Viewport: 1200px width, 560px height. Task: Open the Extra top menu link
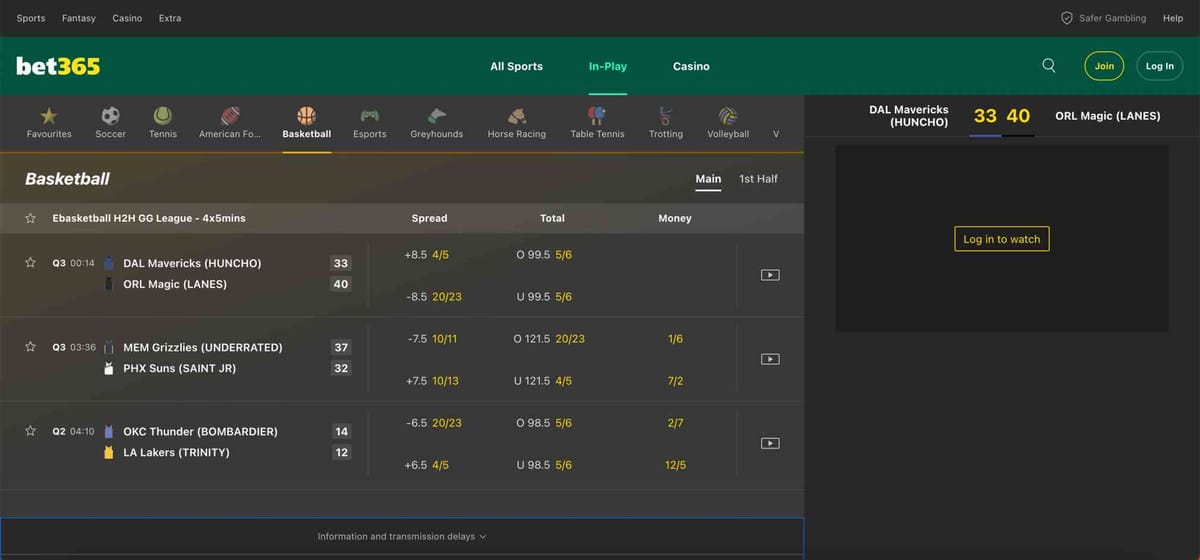pos(170,18)
